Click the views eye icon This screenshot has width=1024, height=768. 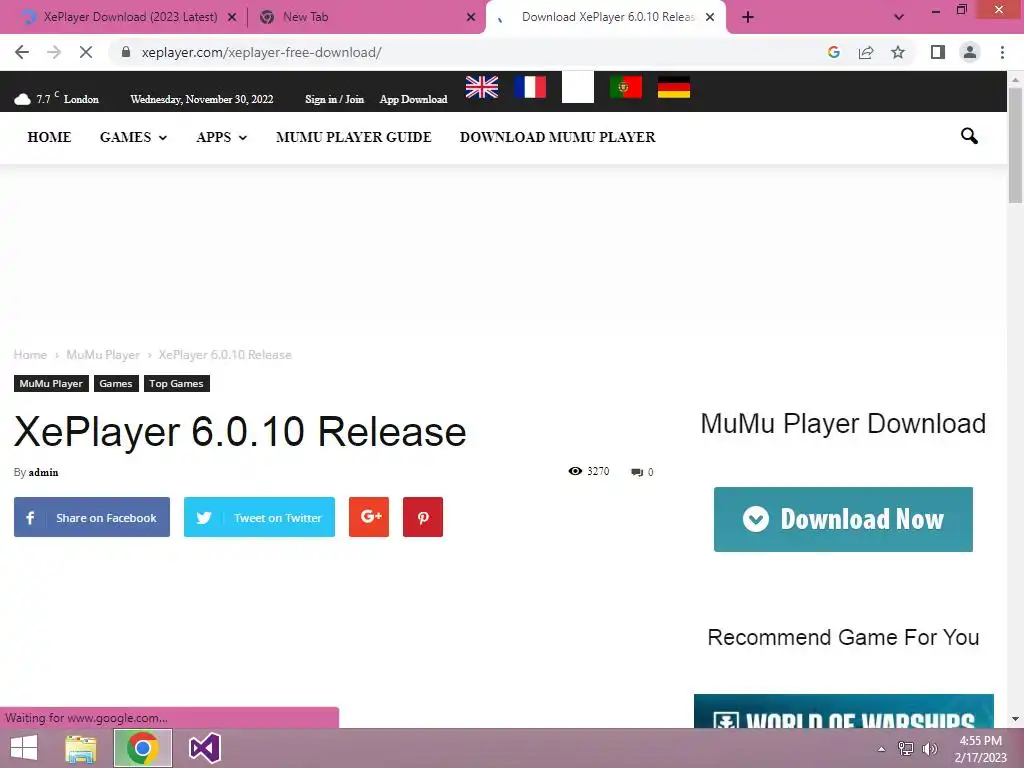click(575, 471)
